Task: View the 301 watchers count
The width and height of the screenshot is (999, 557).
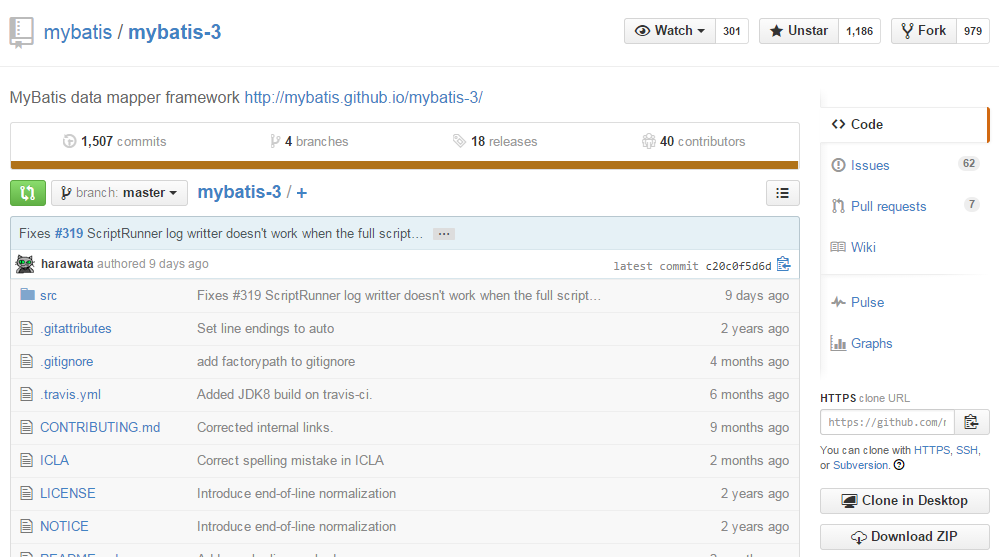Action: (x=732, y=31)
